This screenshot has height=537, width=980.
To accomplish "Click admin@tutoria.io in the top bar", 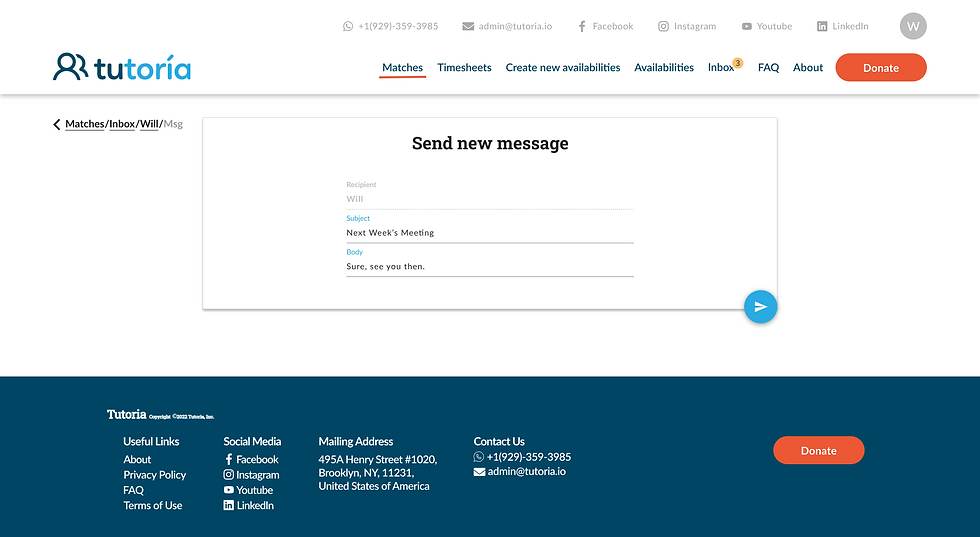I will pos(516,26).
